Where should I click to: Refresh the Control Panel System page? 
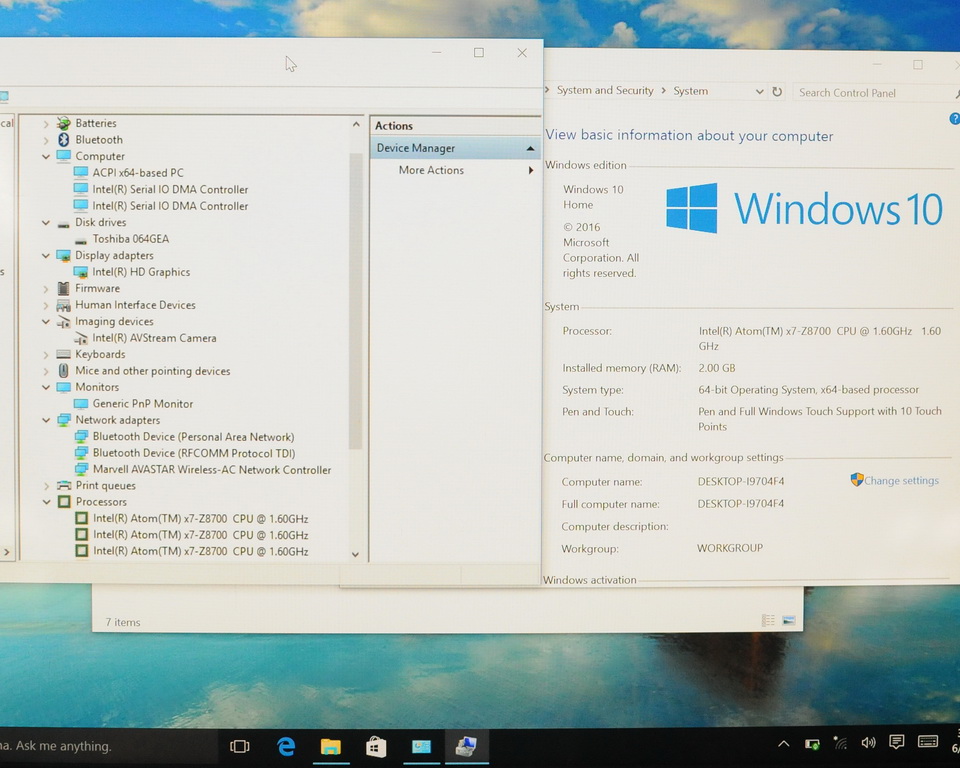(x=777, y=91)
